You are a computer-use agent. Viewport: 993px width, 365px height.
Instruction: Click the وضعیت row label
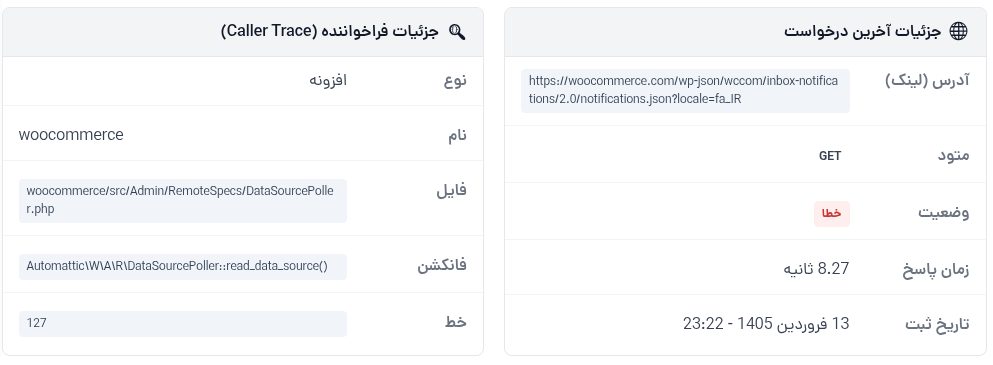944,212
